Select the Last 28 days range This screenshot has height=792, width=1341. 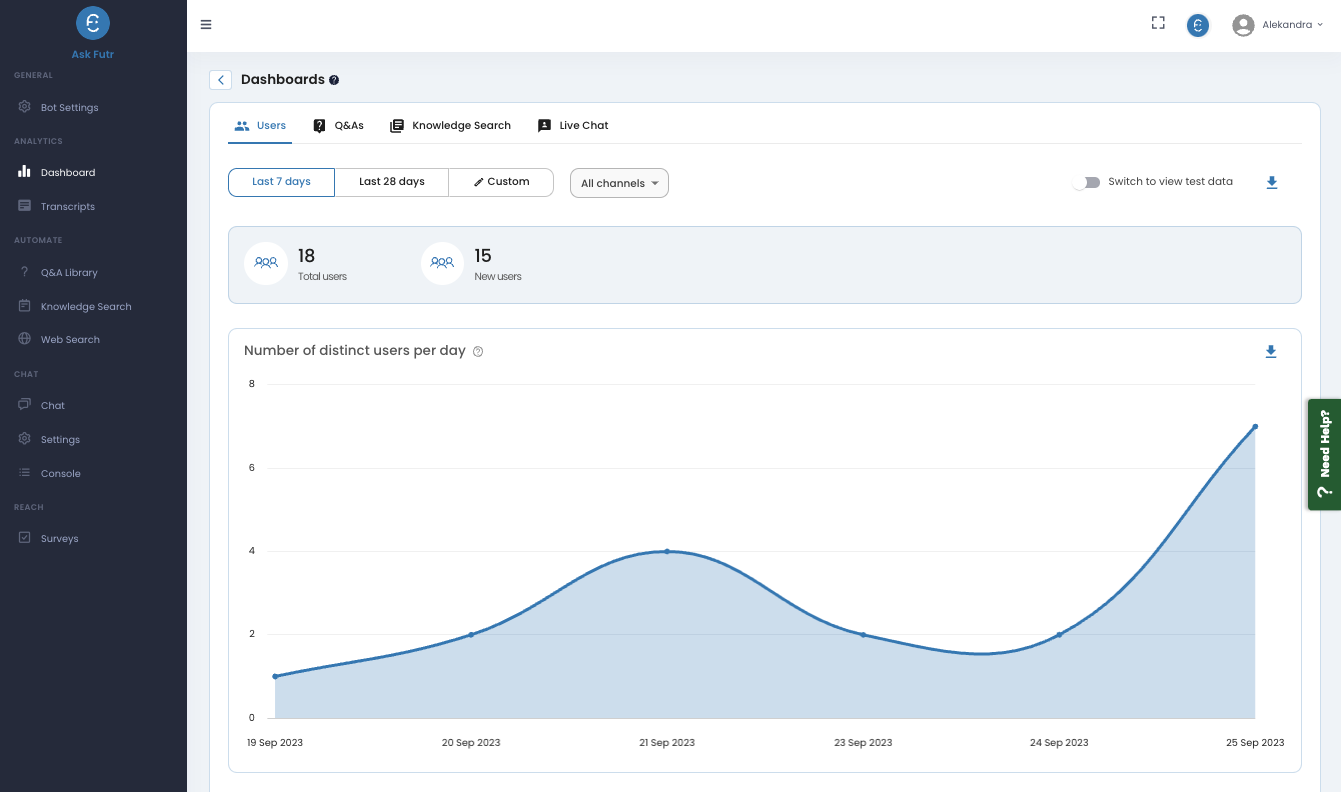[x=392, y=182]
